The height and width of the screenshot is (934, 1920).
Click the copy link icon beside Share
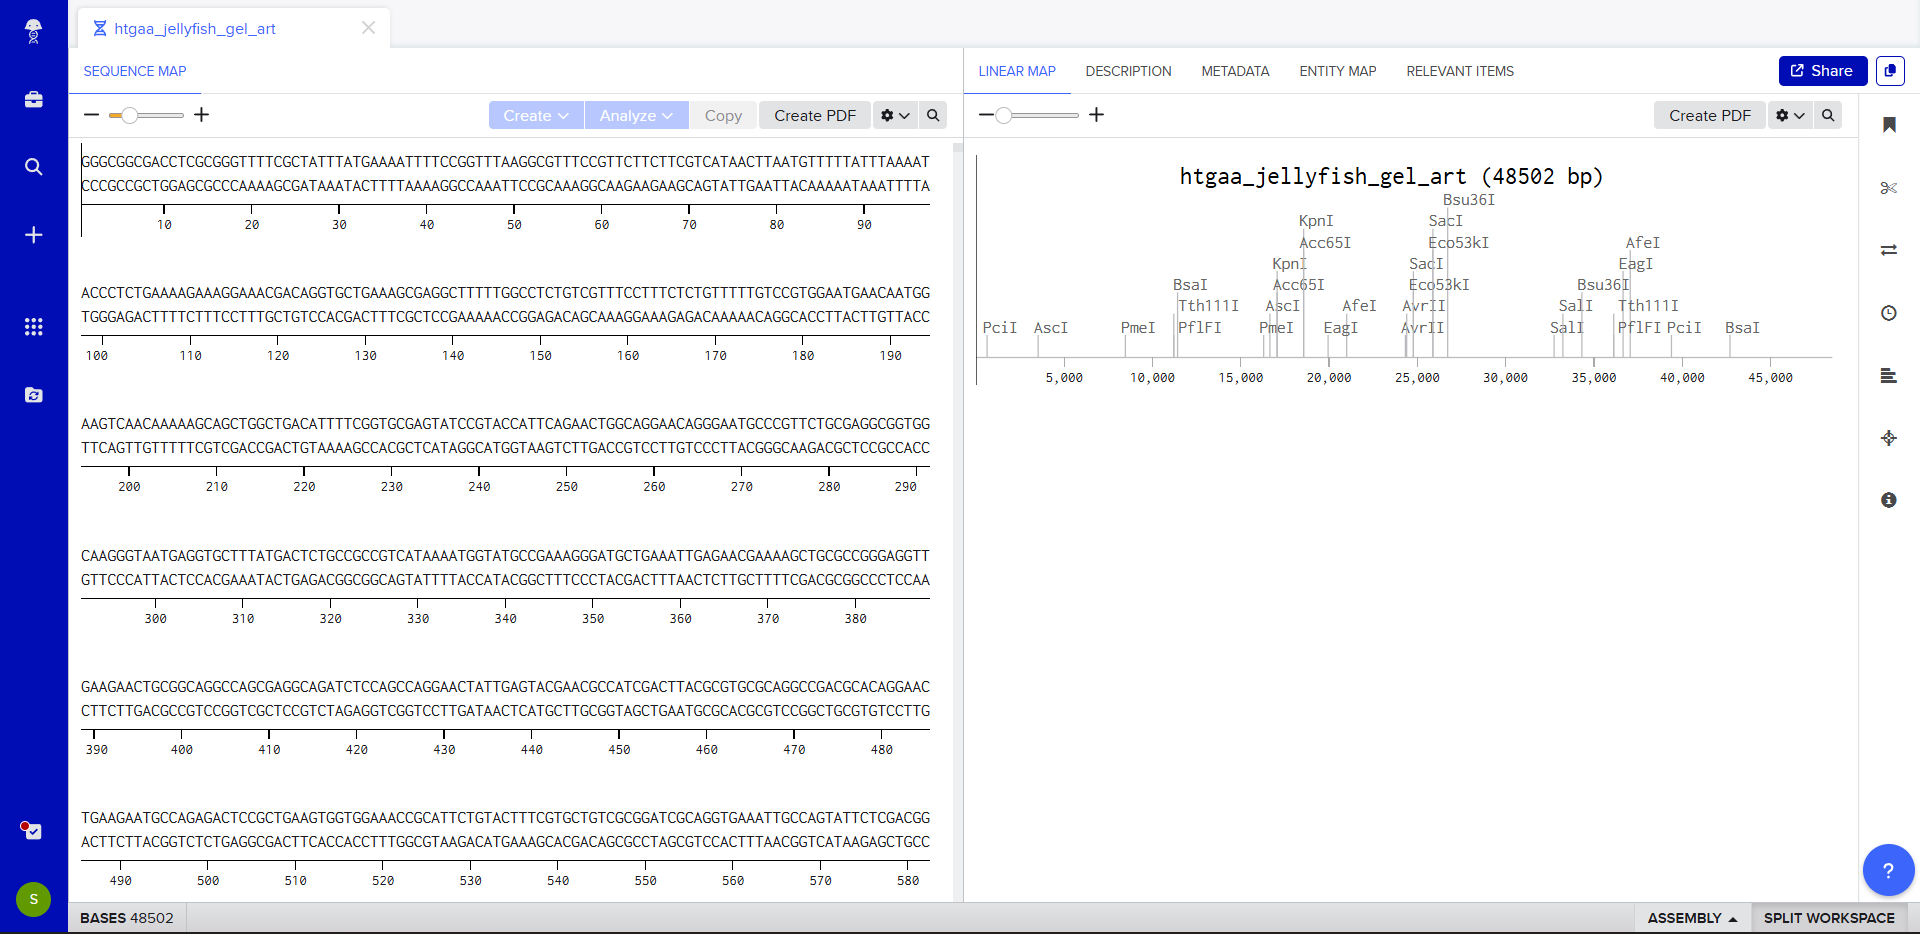1890,71
